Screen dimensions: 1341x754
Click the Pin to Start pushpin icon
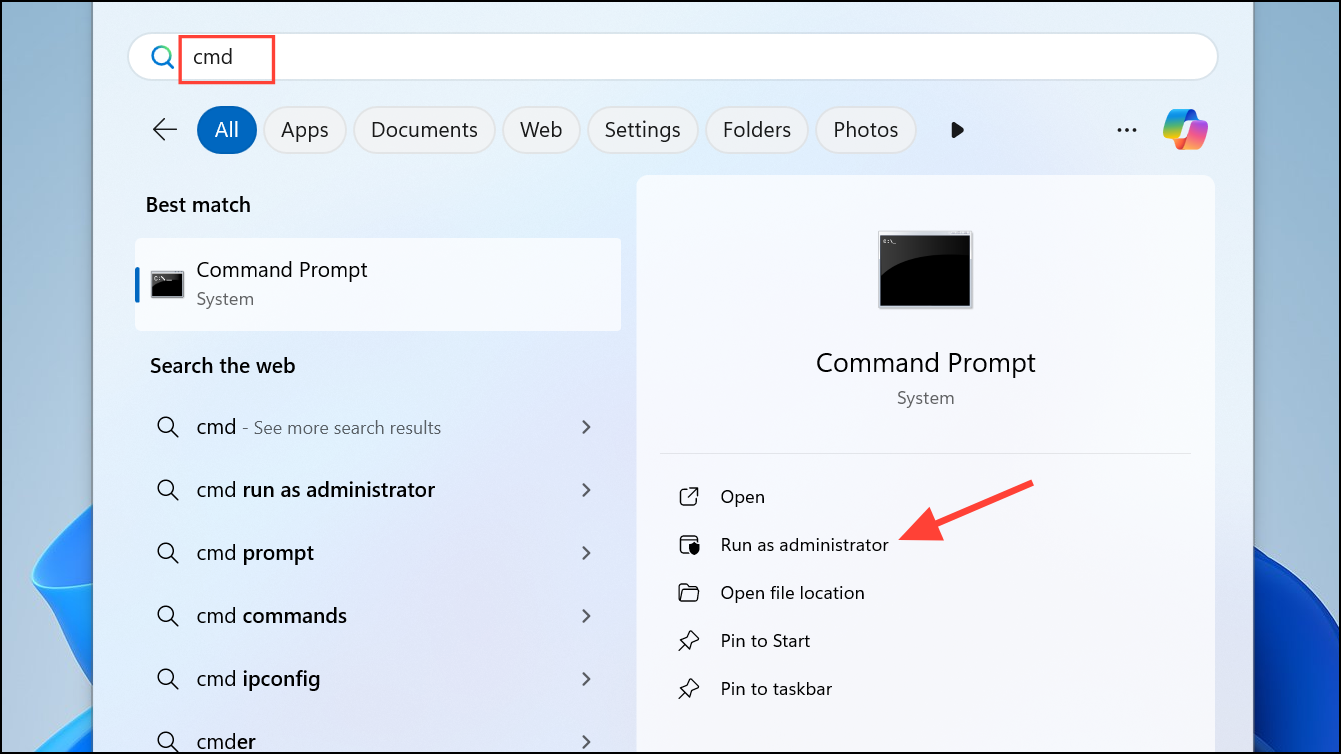point(690,640)
